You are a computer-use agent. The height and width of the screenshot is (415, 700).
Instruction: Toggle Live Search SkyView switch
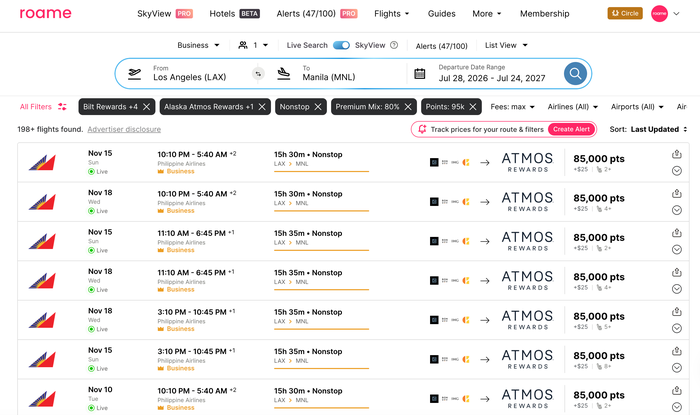coord(342,45)
